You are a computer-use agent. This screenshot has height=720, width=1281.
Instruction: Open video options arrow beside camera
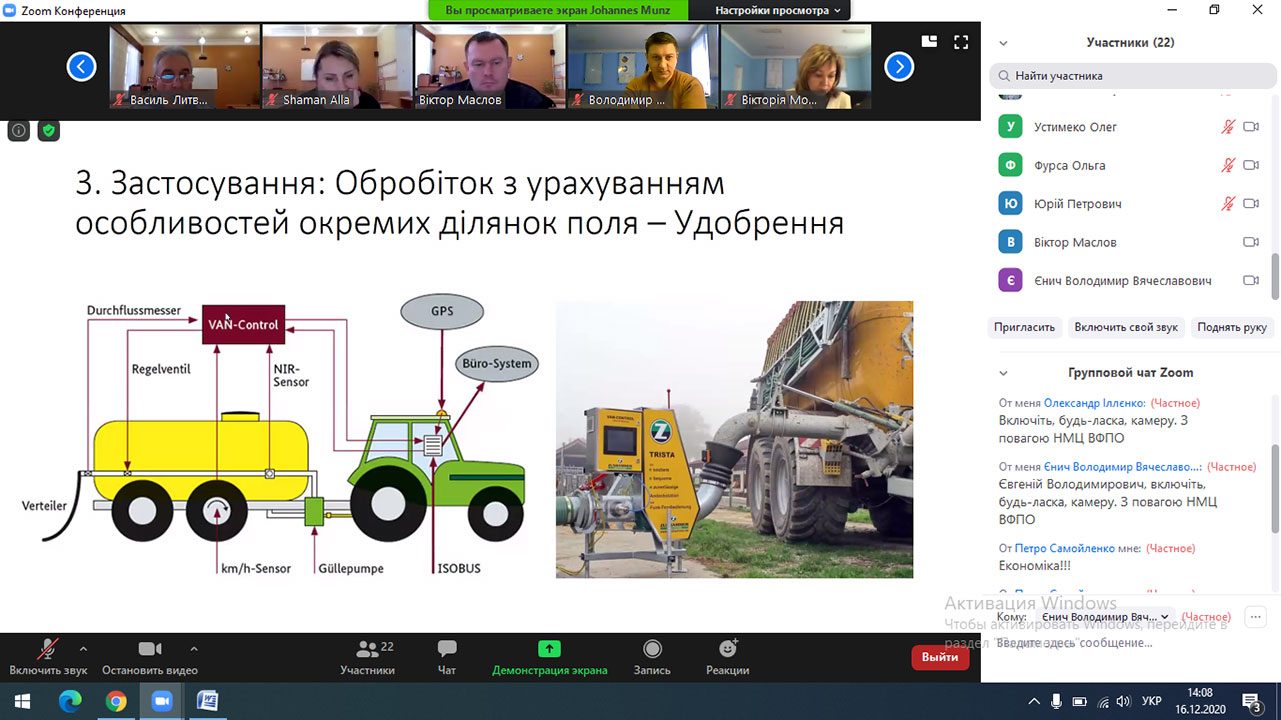coord(194,648)
